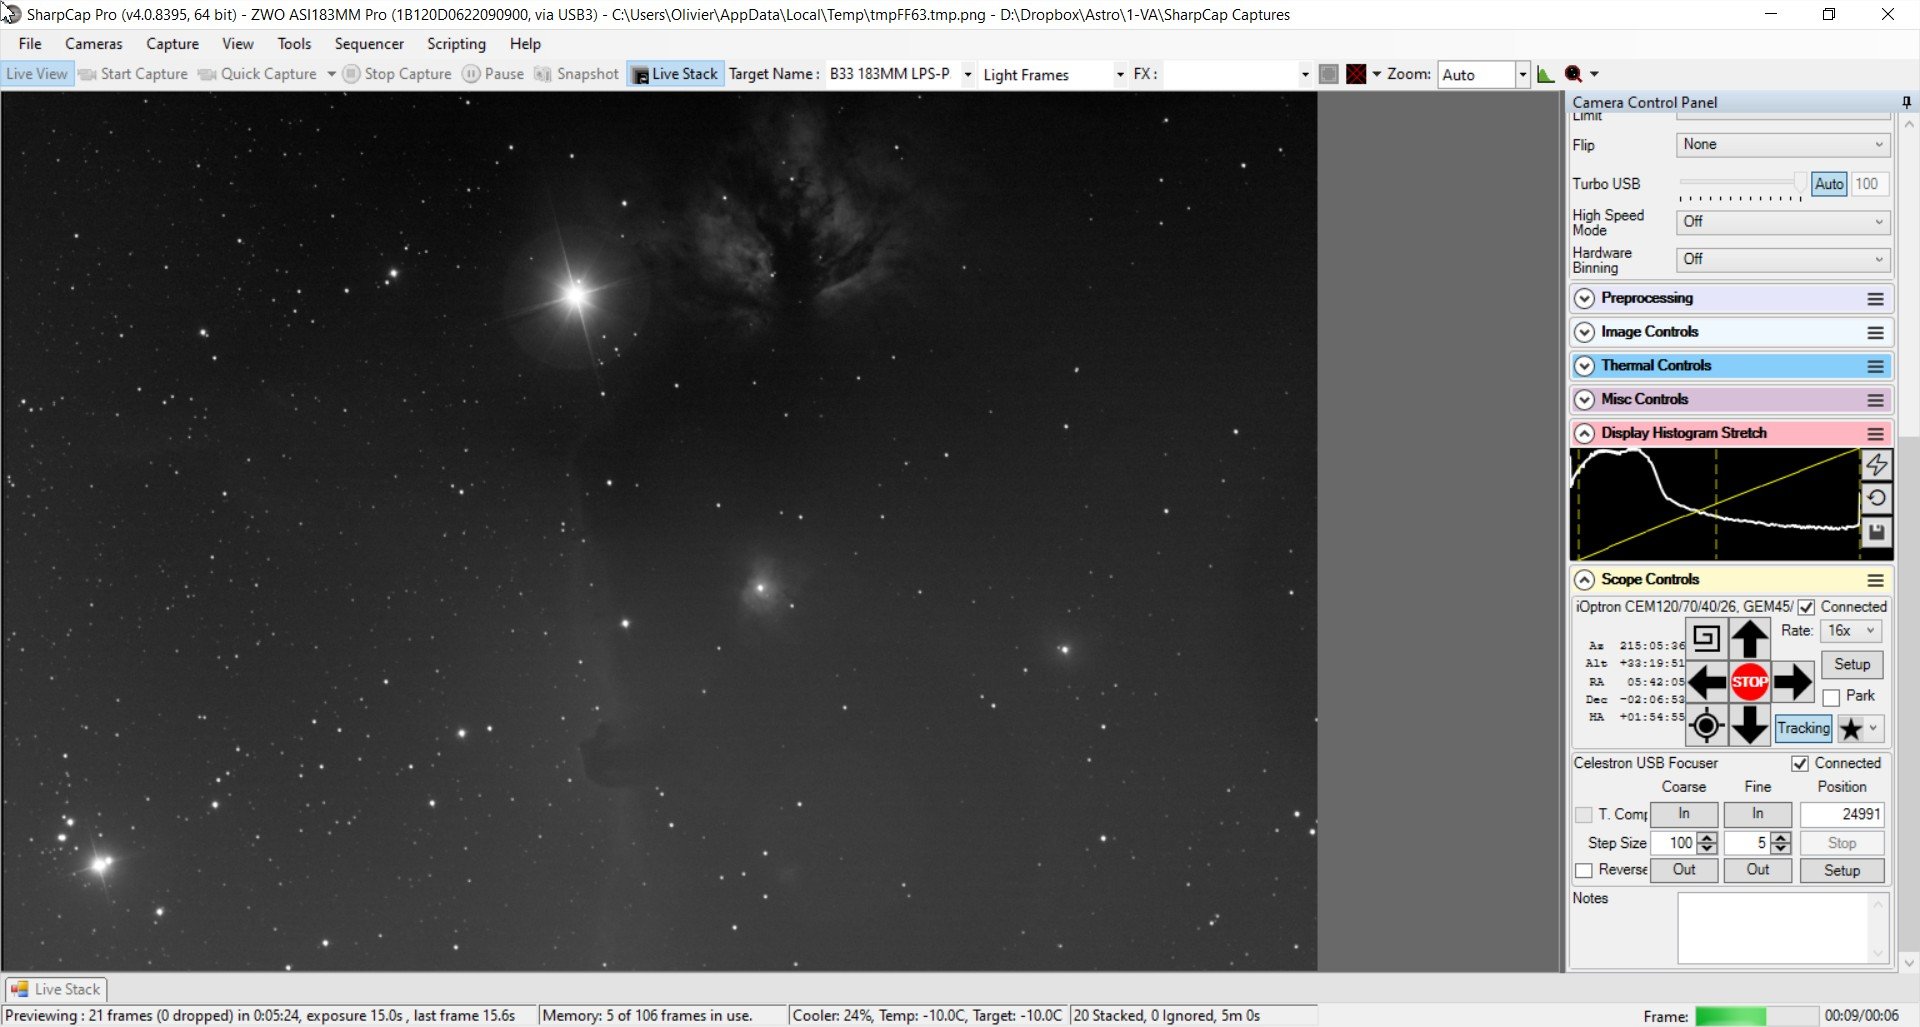
Task: Enable the Reverse focuser checkbox
Action: pyautogui.click(x=1584, y=871)
